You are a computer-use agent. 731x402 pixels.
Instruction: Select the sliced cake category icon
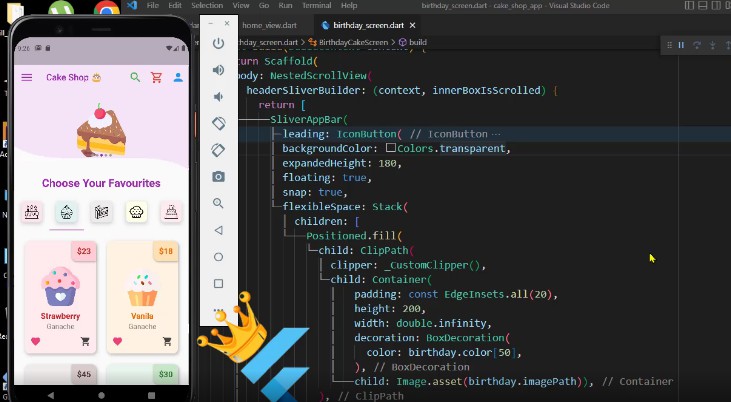tap(101, 212)
